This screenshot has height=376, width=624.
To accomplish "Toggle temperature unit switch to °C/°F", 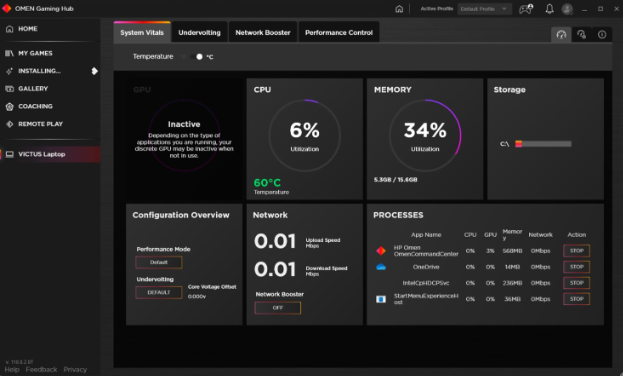I will (196, 56).
